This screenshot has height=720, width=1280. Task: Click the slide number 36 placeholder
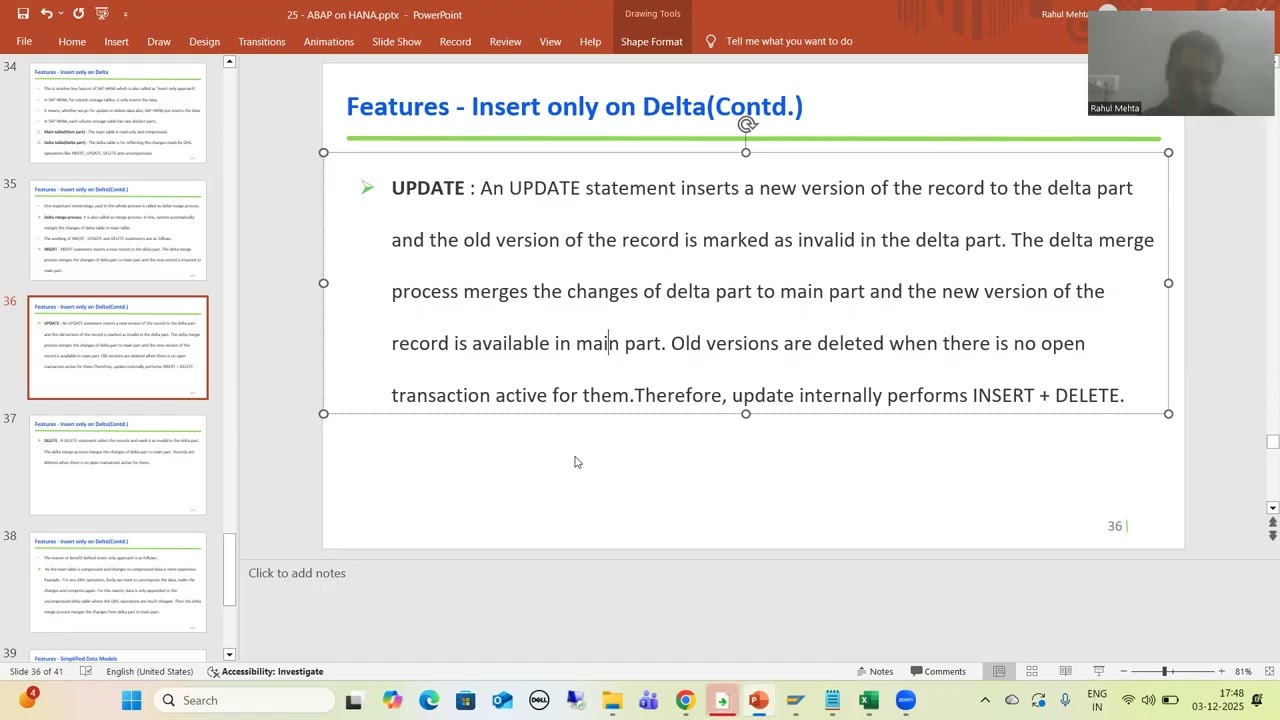[1115, 526]
